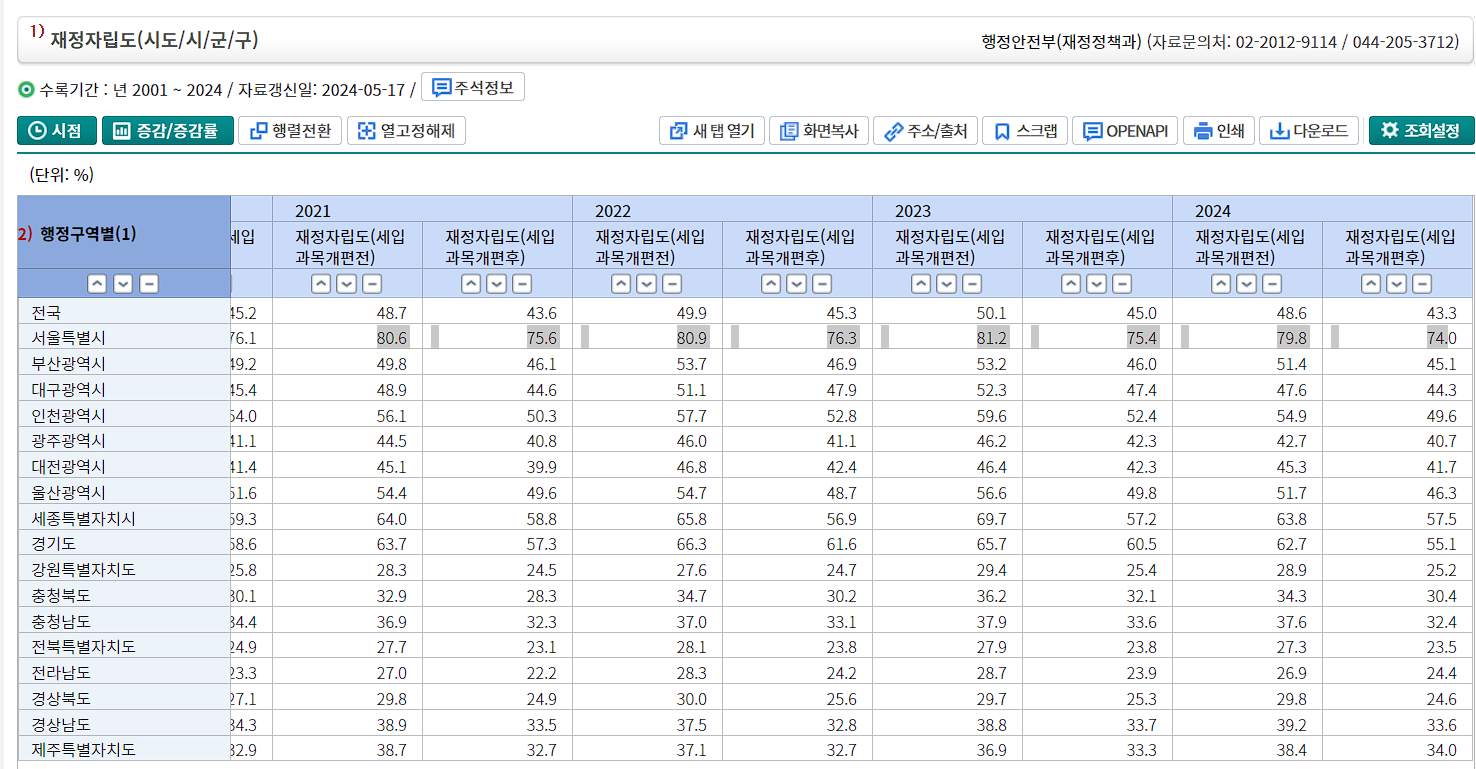Swap rows and columns with 행렬전환
1476x769 pixels.
[x=290, y=131]
